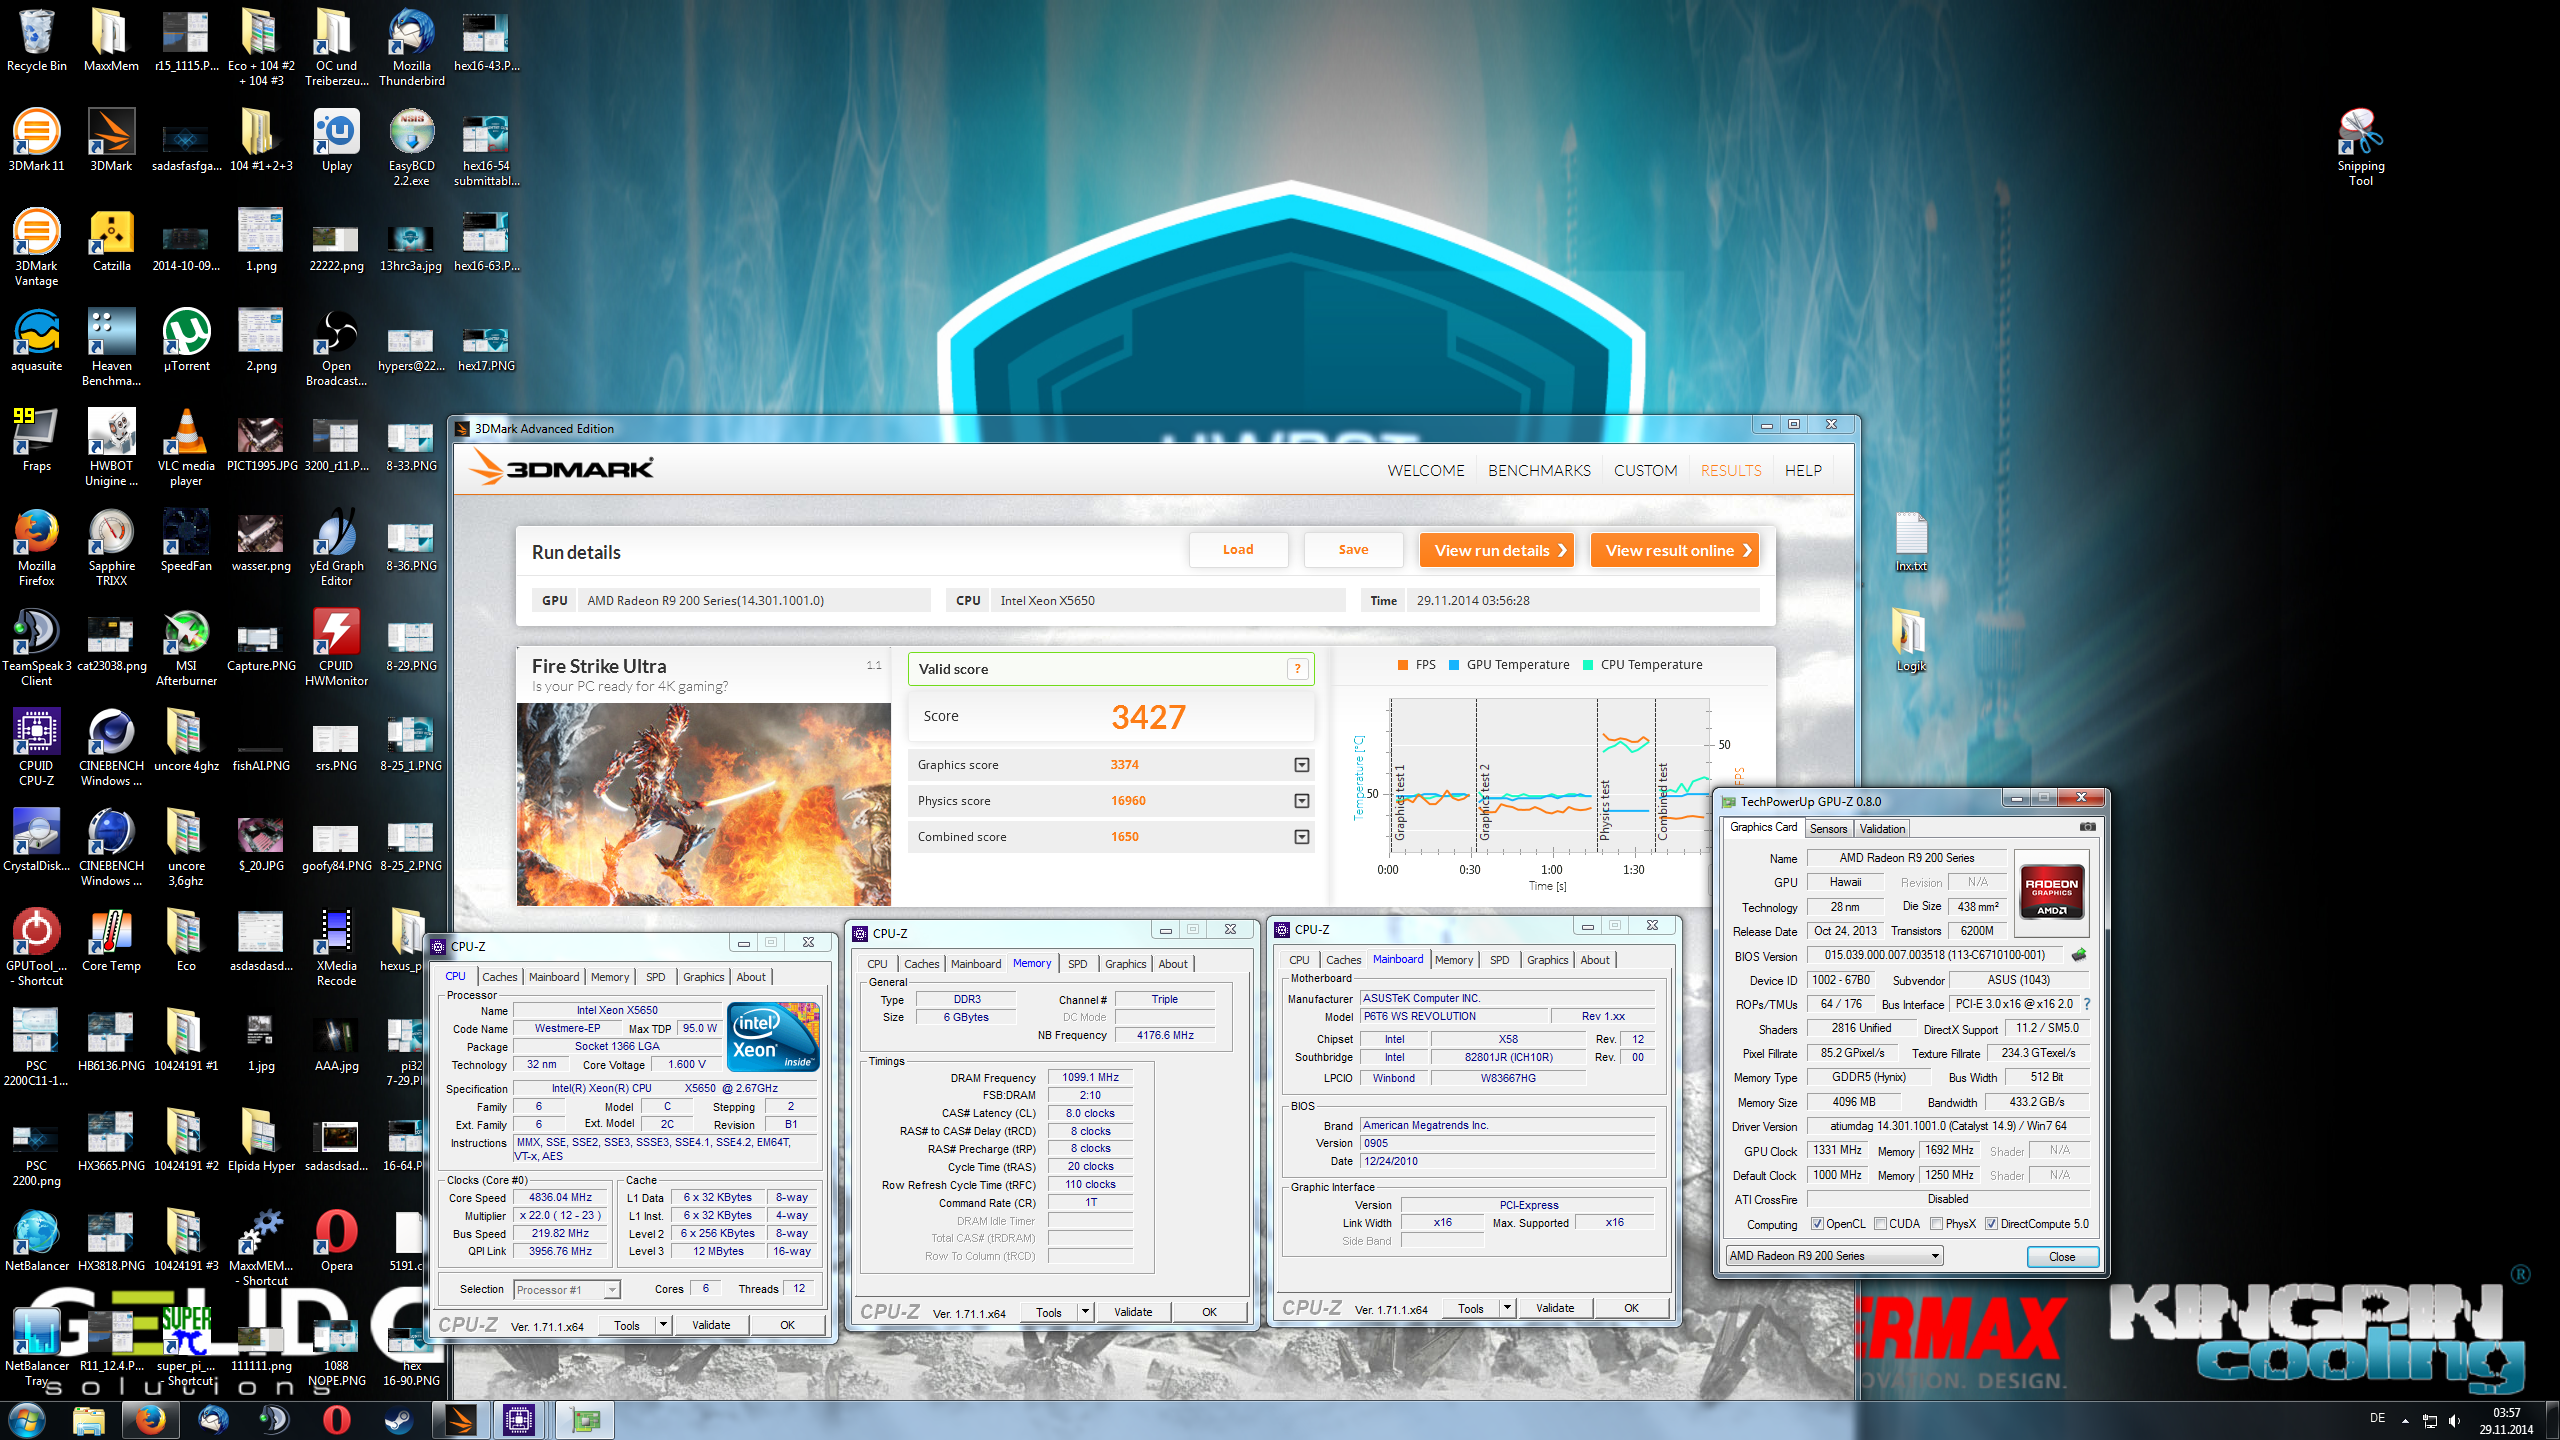Click DE language indicator in taskbar

pos(2377,1419)
